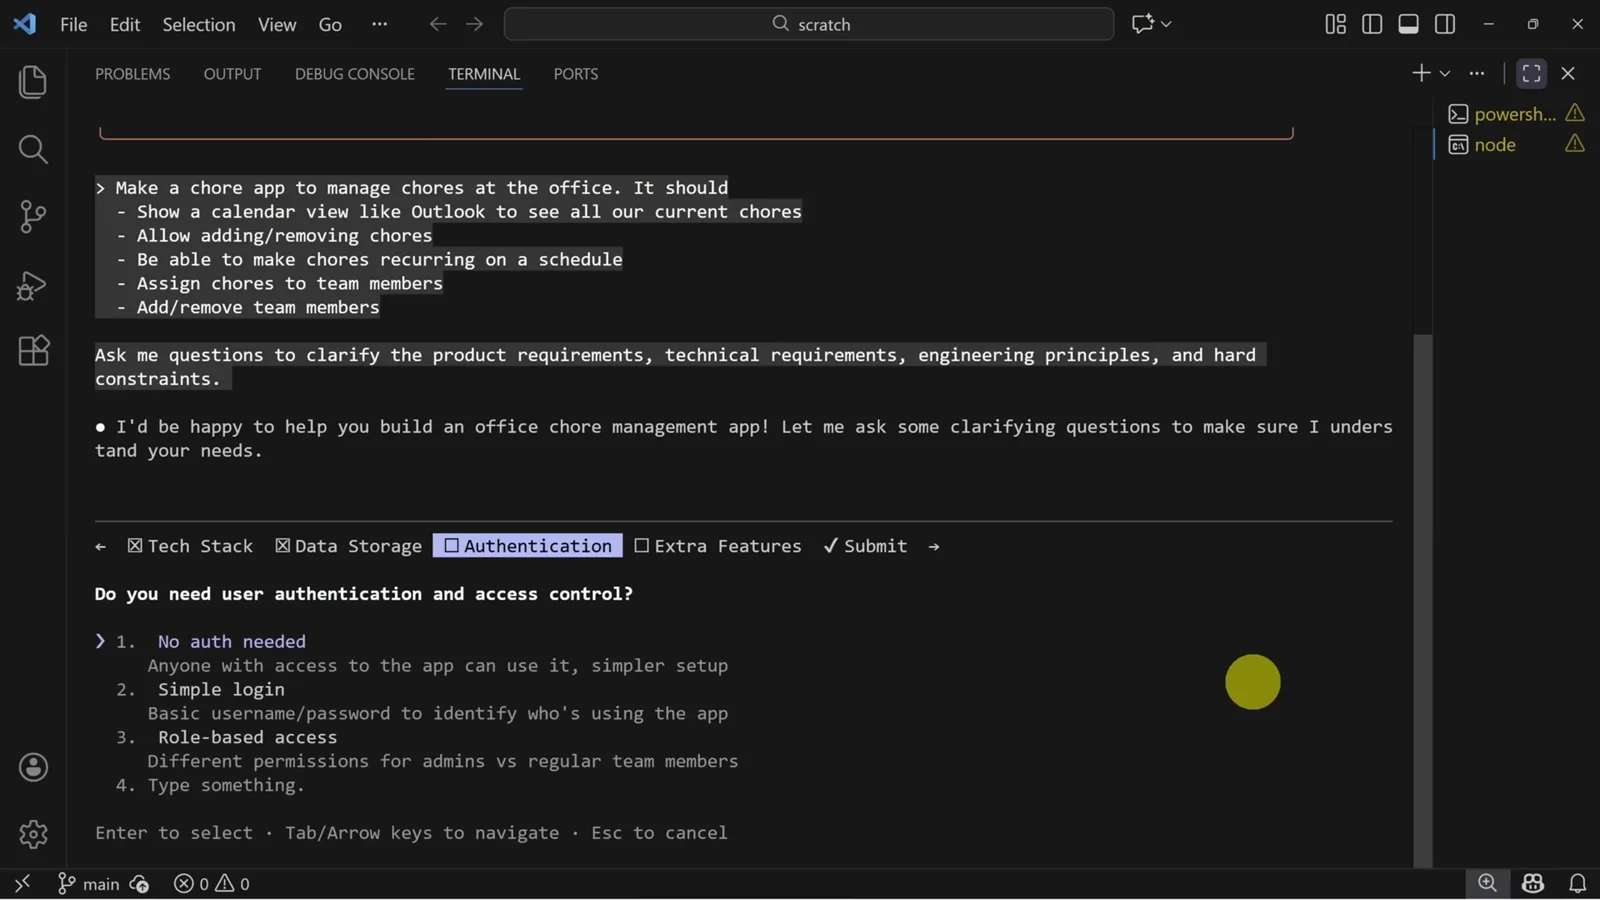Choose the Role-based access option
1600x900 pixels.
247,738
